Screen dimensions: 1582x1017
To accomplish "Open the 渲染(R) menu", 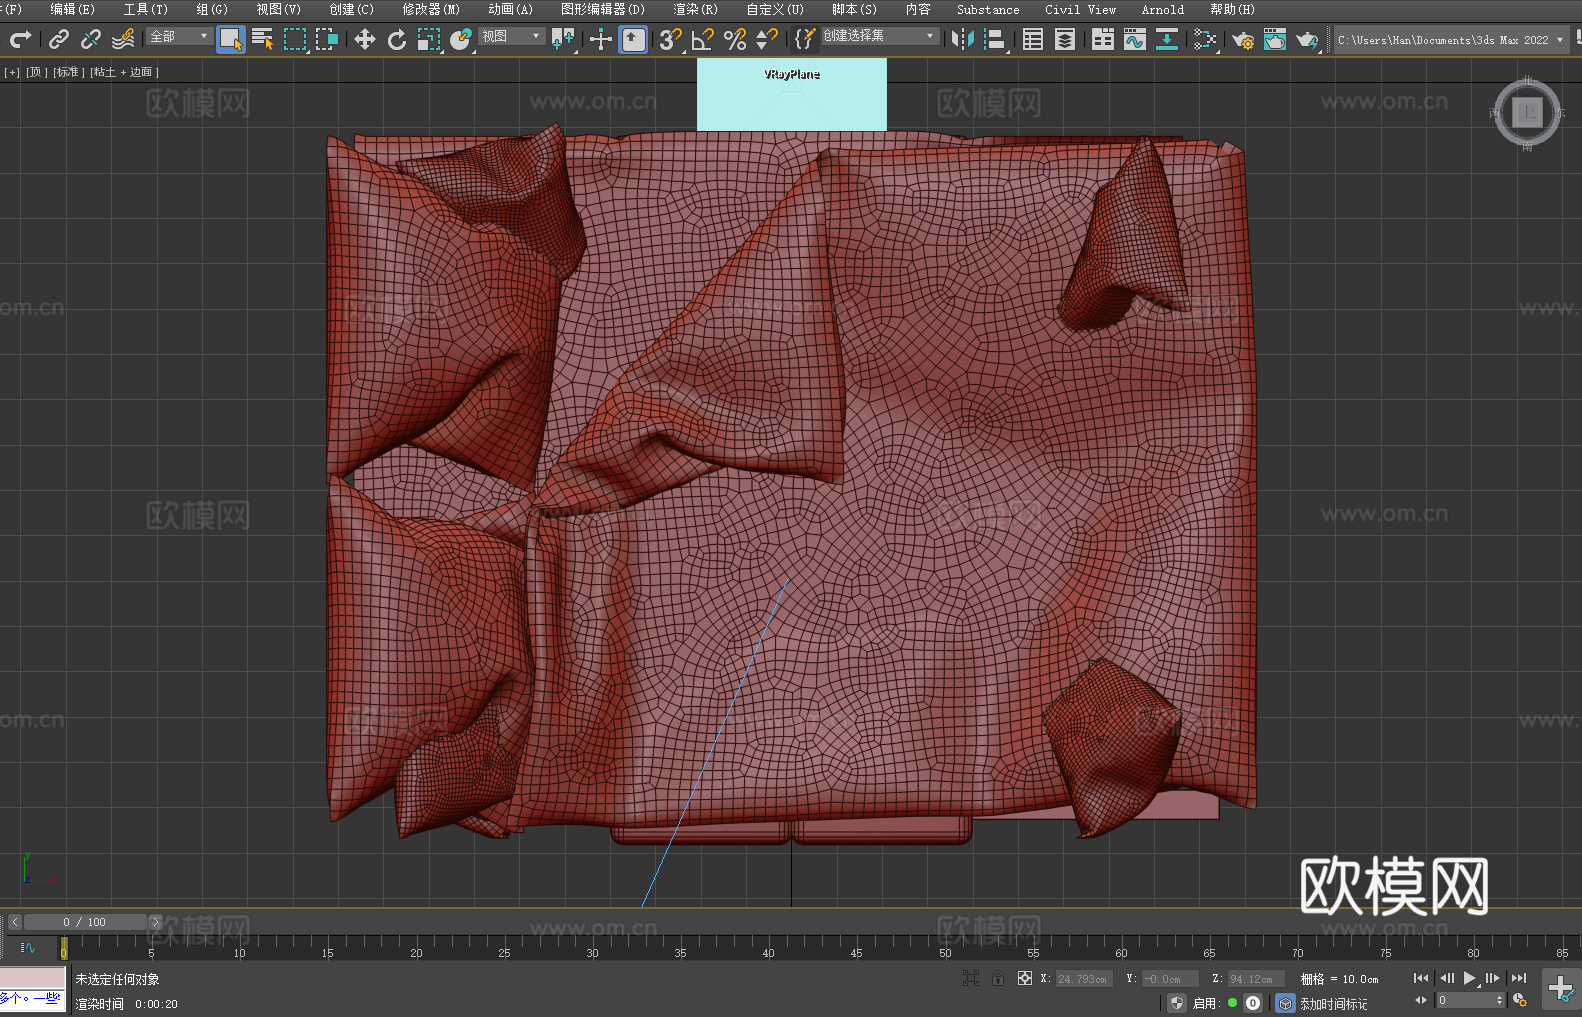I will (695, 9).
